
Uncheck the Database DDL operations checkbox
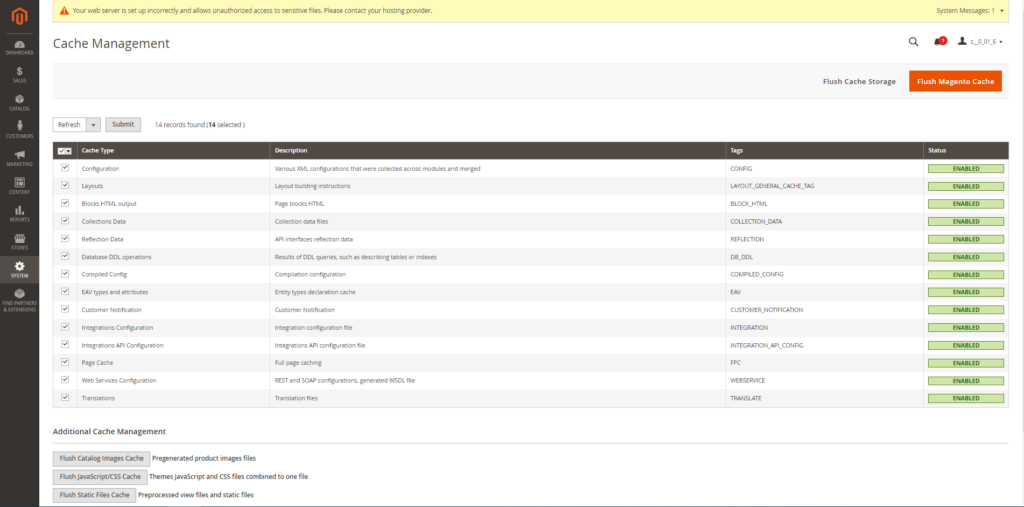coord(65,256)
